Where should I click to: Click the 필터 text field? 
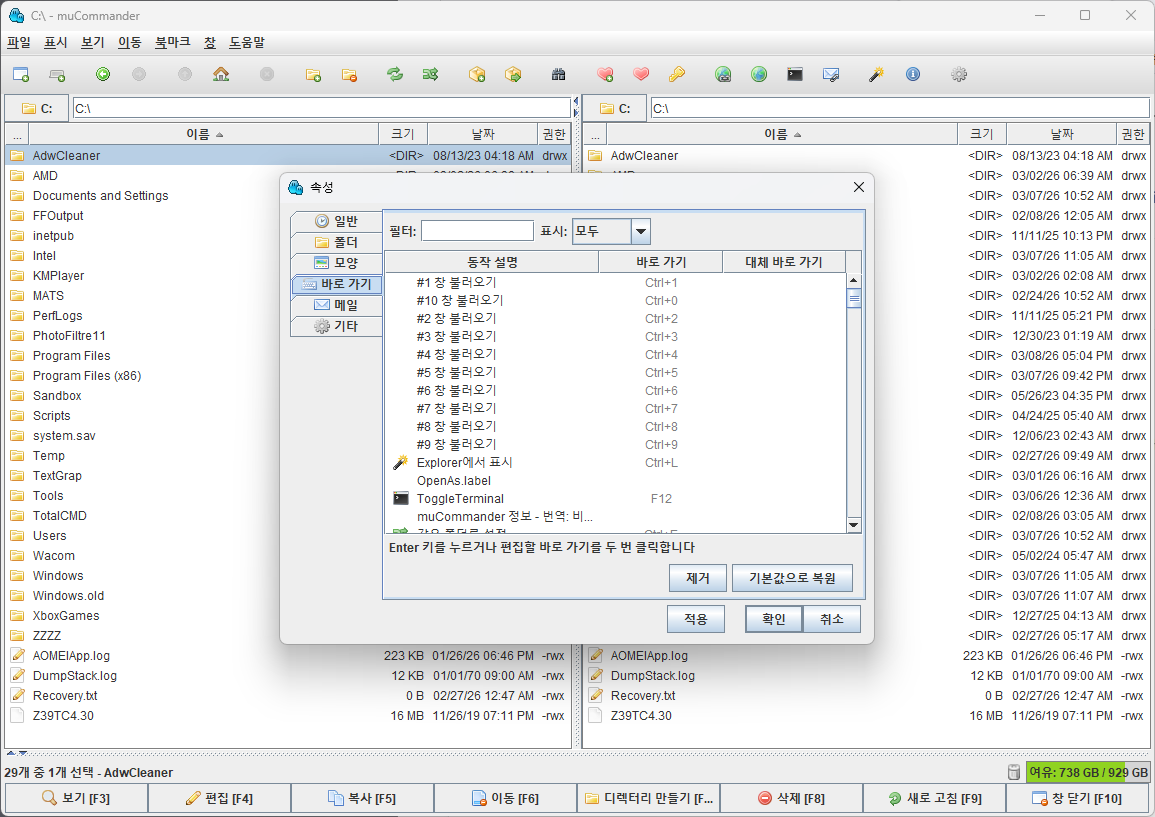[477, 231]
